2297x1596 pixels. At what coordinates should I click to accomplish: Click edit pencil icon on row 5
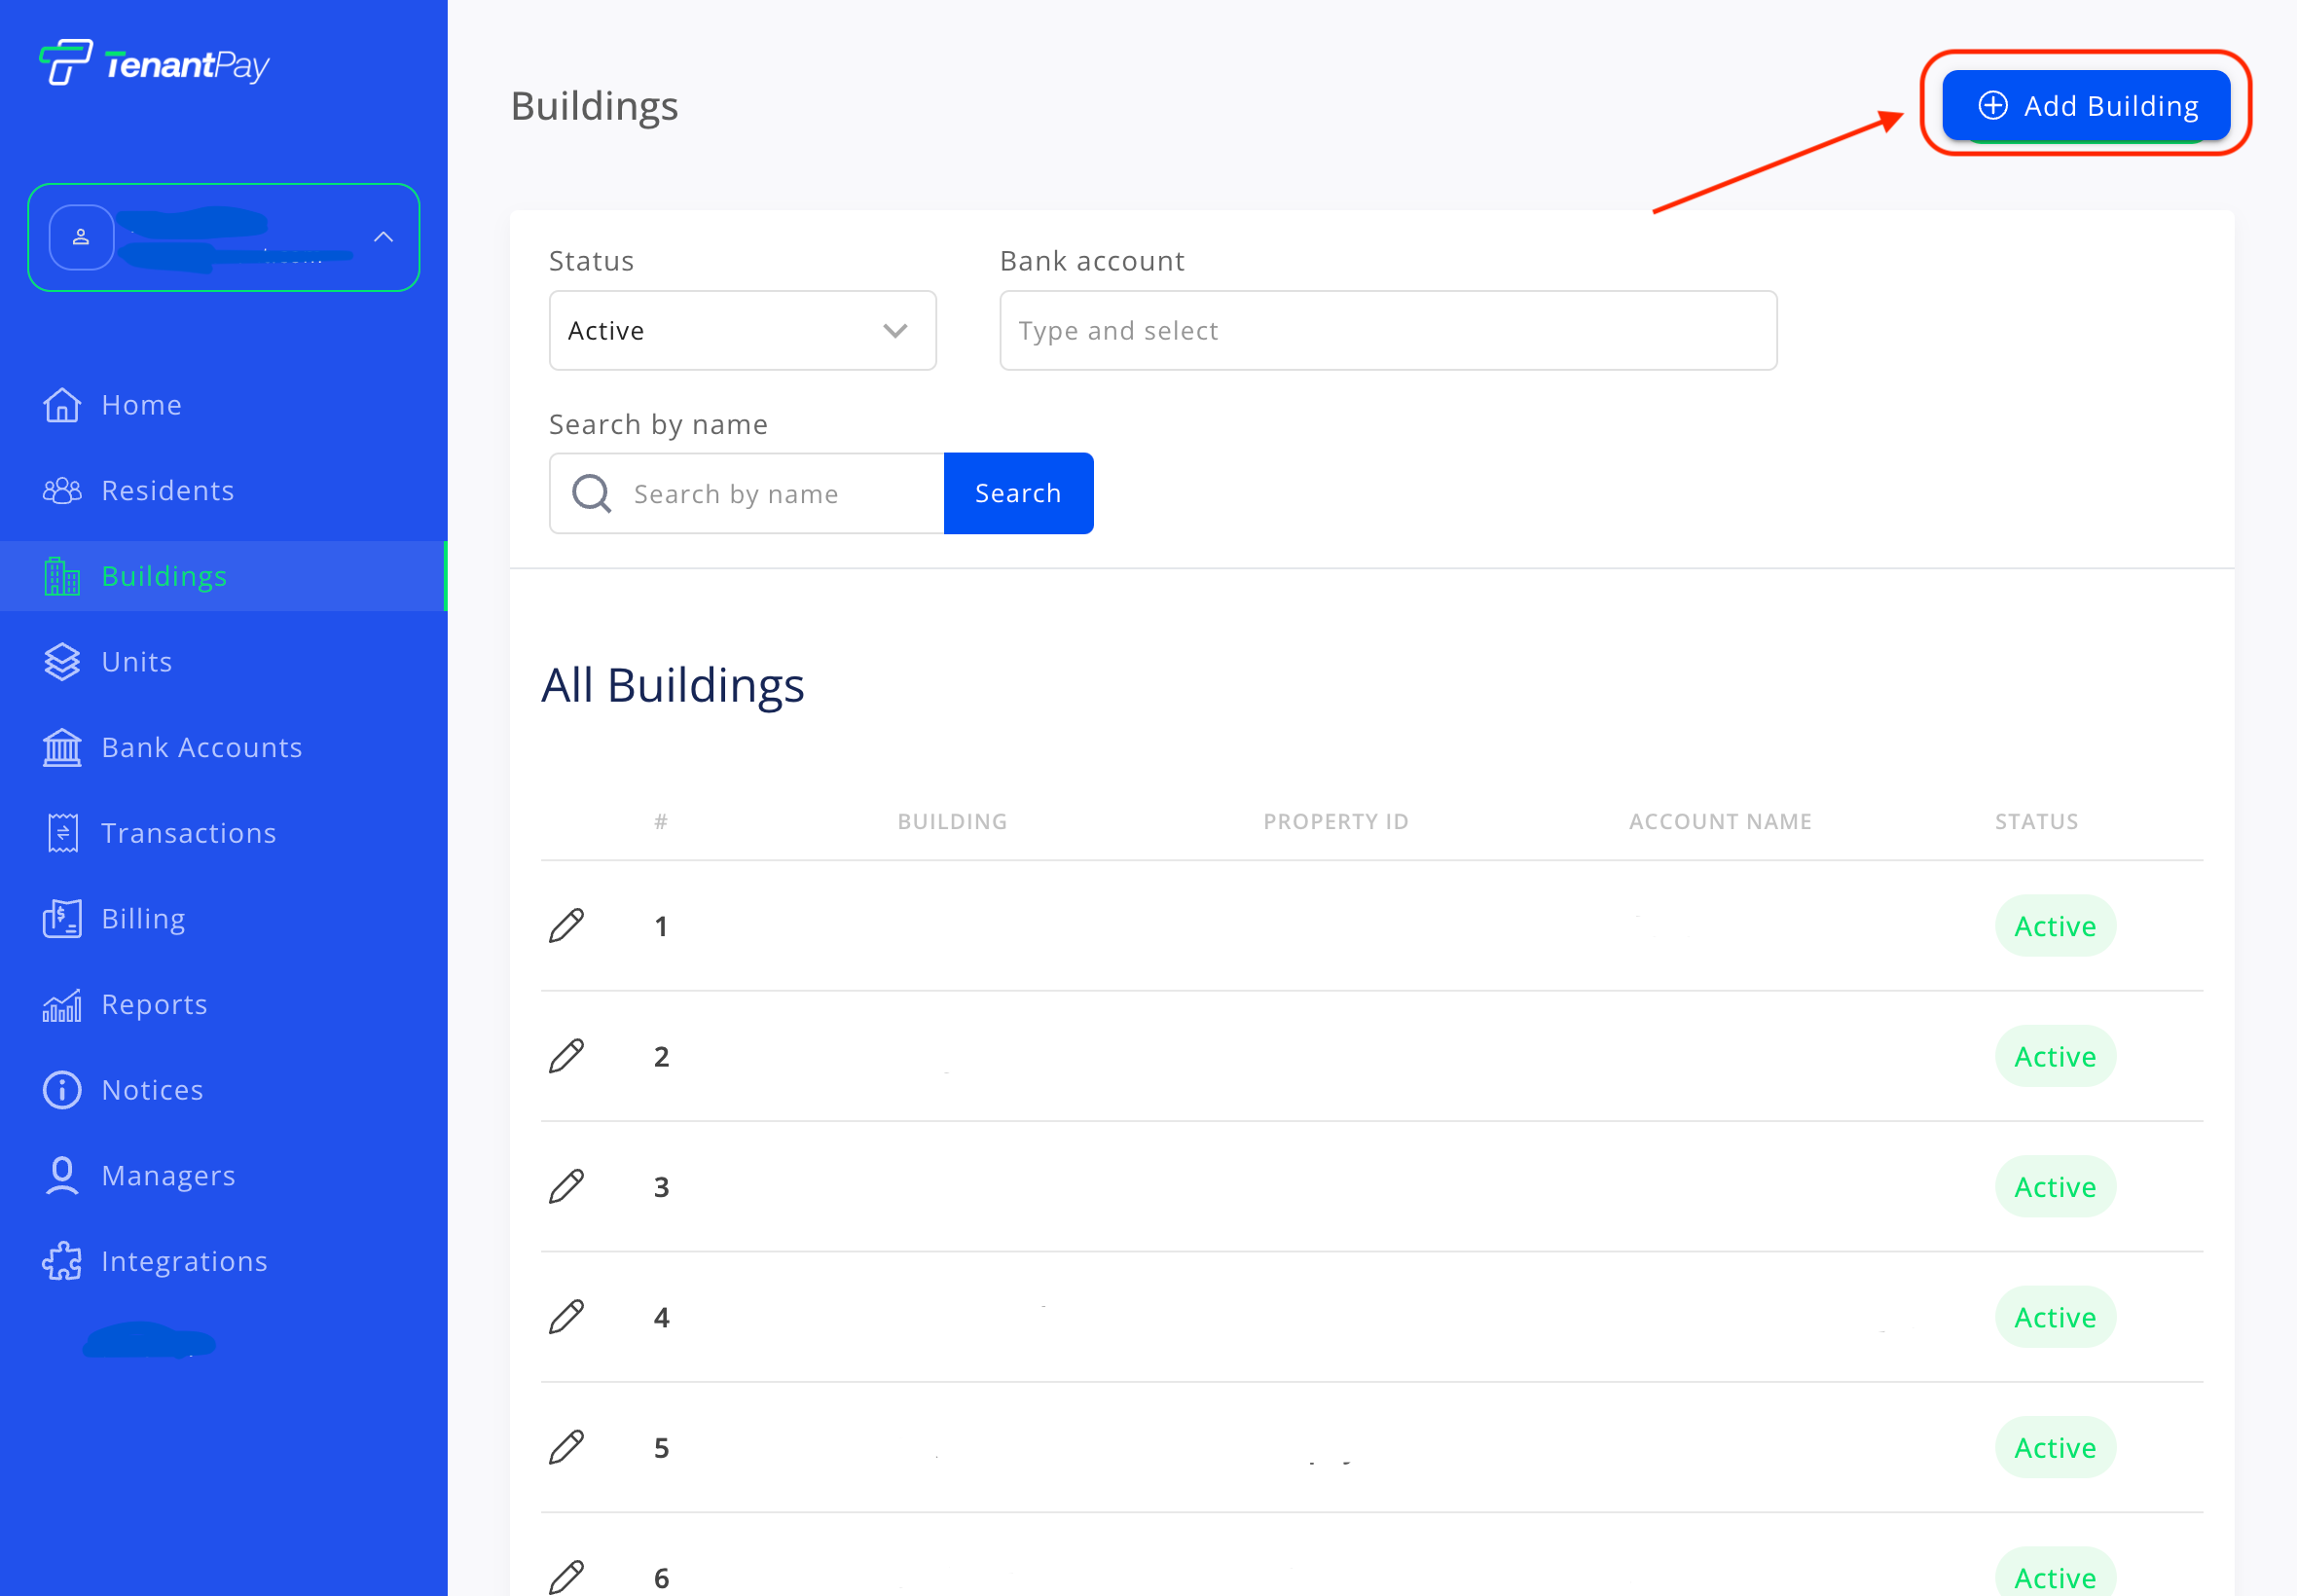566,1447
